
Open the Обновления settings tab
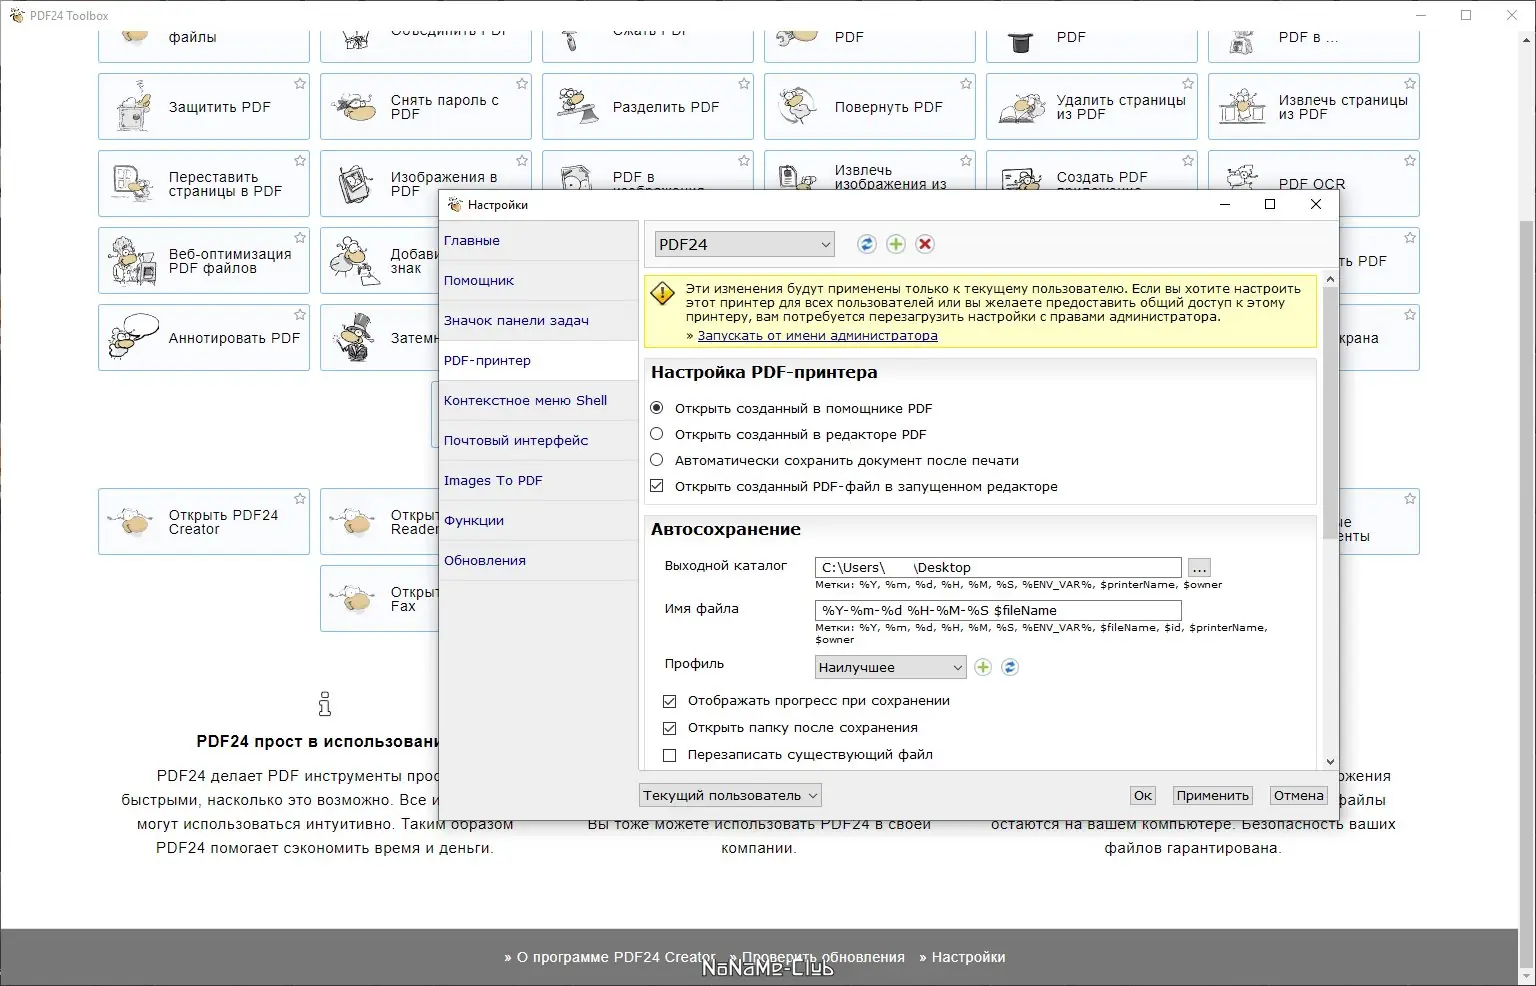pyautogui.click(x=539, y=561)
